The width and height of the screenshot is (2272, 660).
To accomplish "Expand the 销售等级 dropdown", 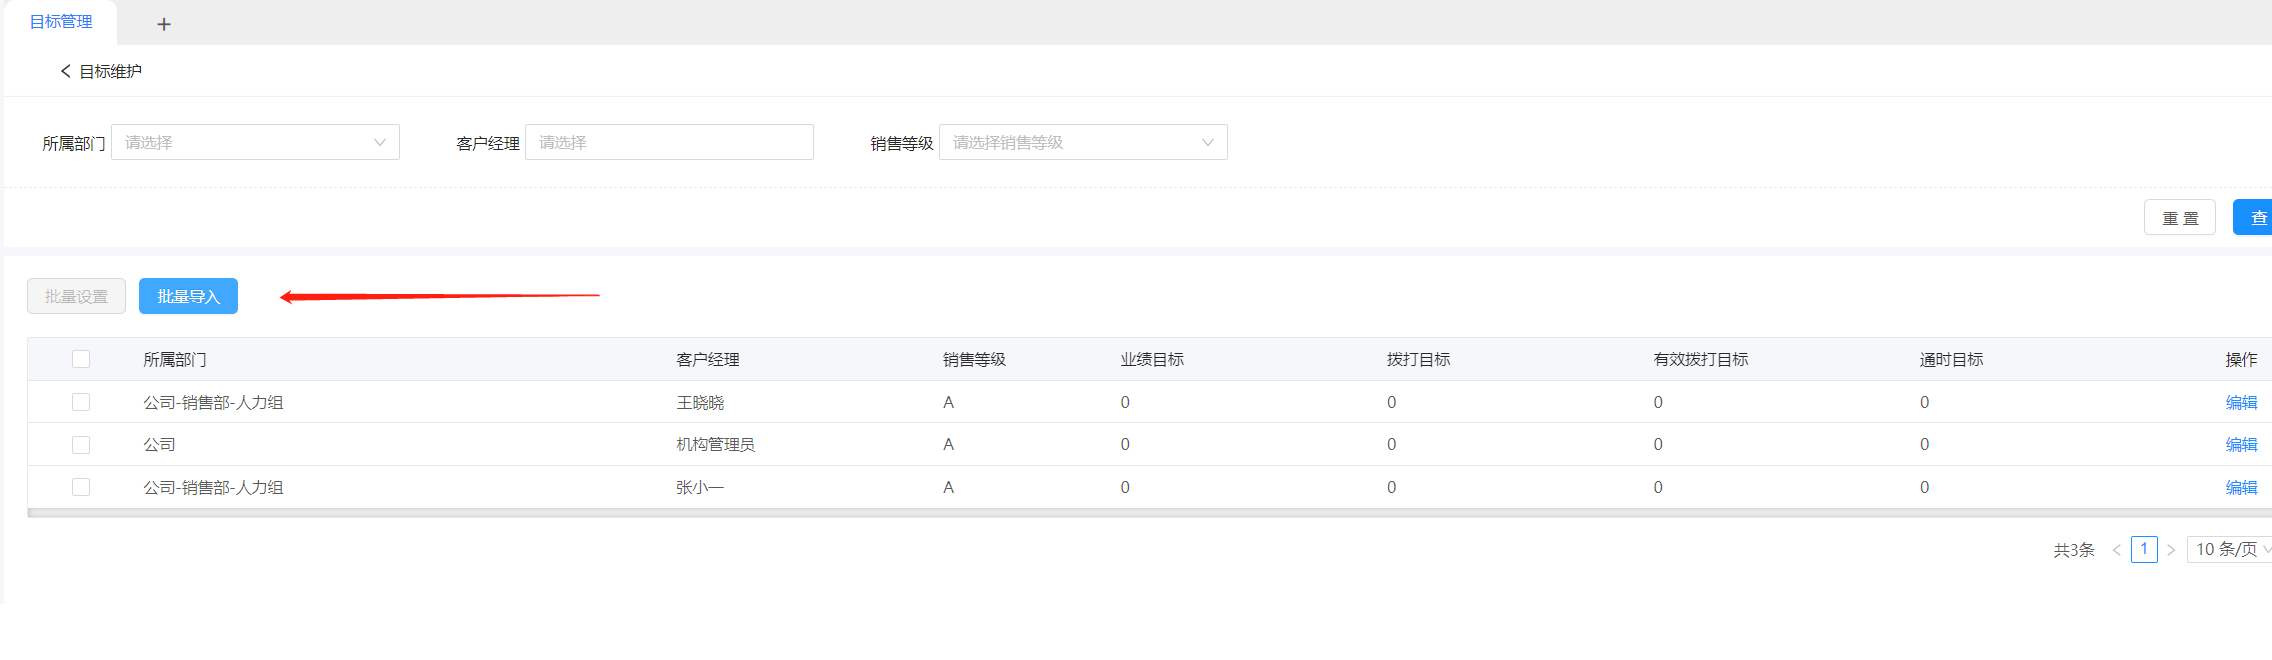I will [1083, 142].
